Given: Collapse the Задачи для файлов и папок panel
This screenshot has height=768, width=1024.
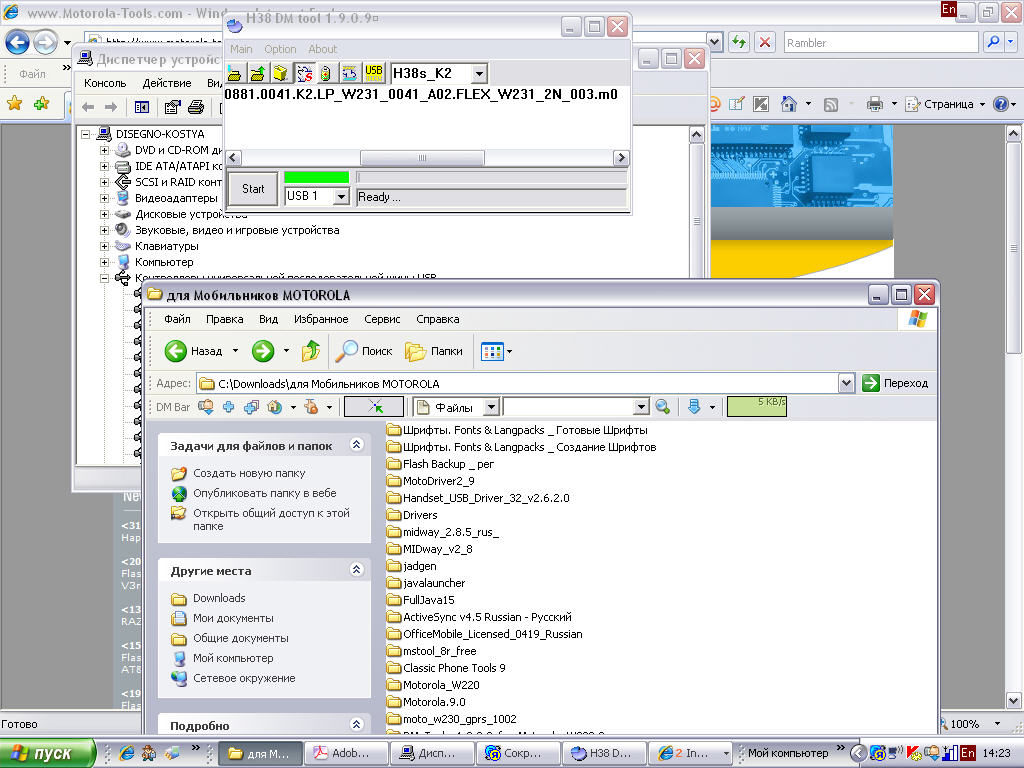Looking at the screenshot, I should [357, 445].
